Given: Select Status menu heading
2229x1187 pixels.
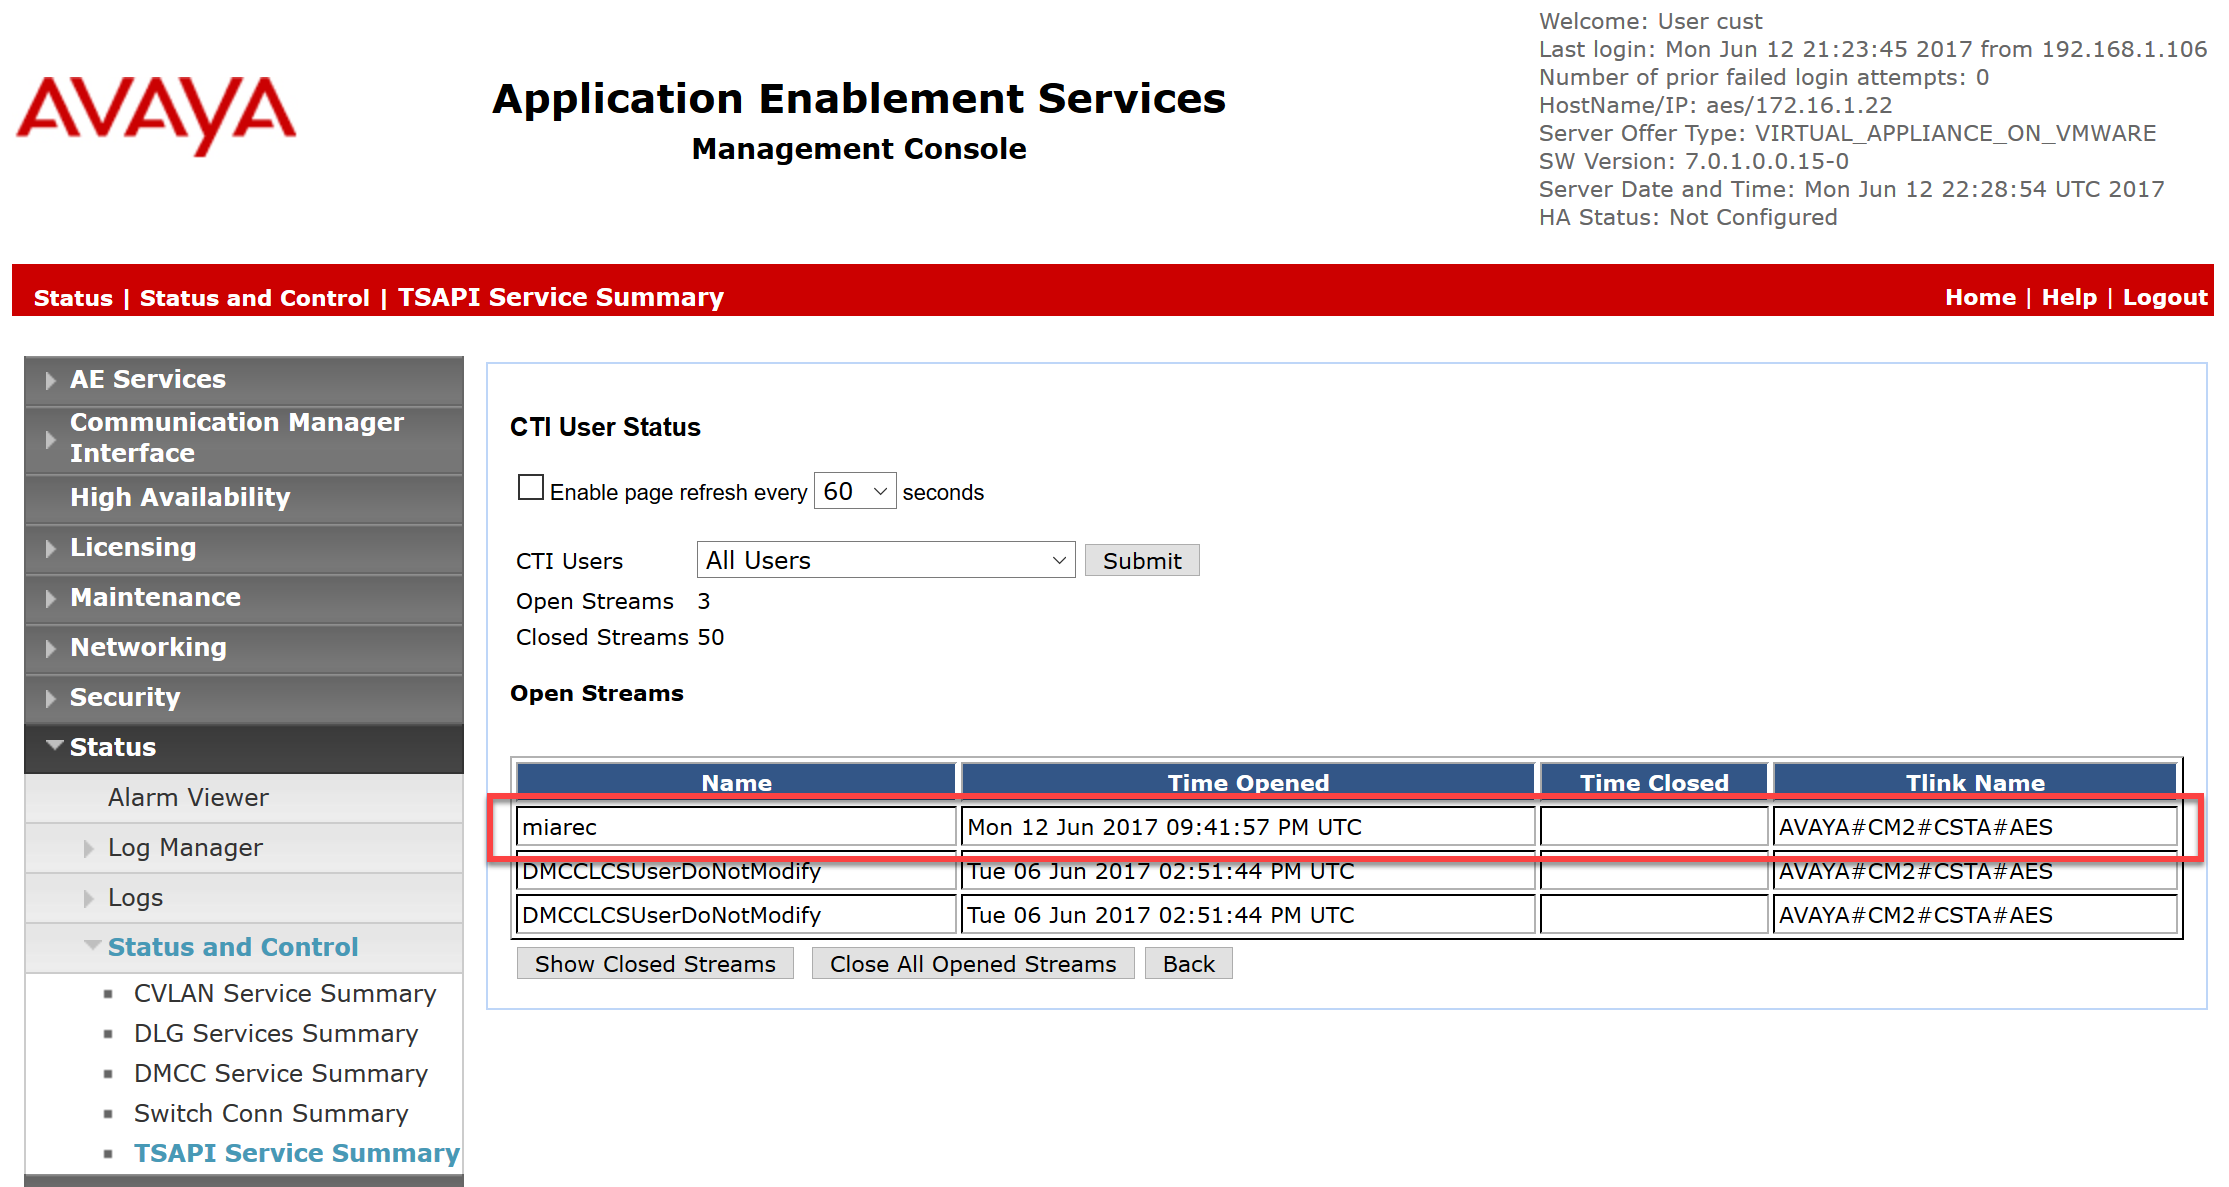Looking at the screenshot, I should (x=113, y=747).
